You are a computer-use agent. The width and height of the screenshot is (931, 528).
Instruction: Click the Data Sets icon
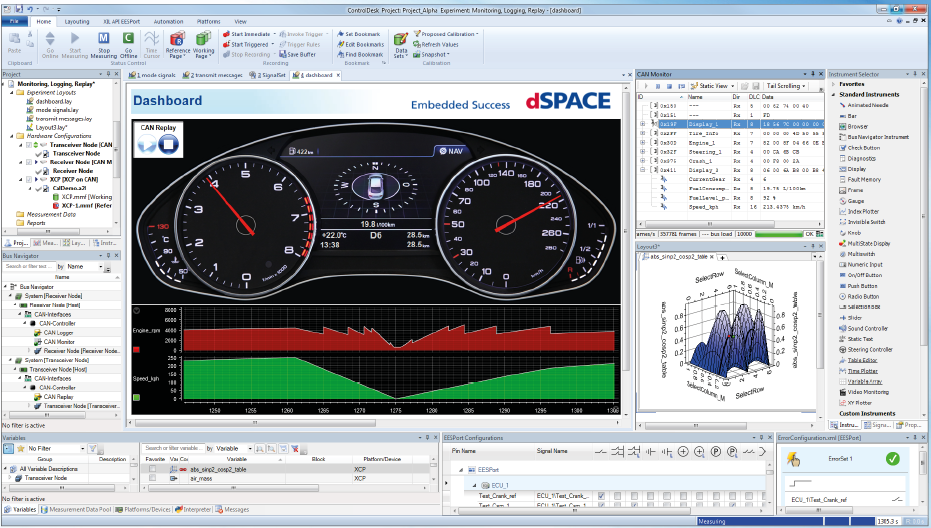point(401,39)
